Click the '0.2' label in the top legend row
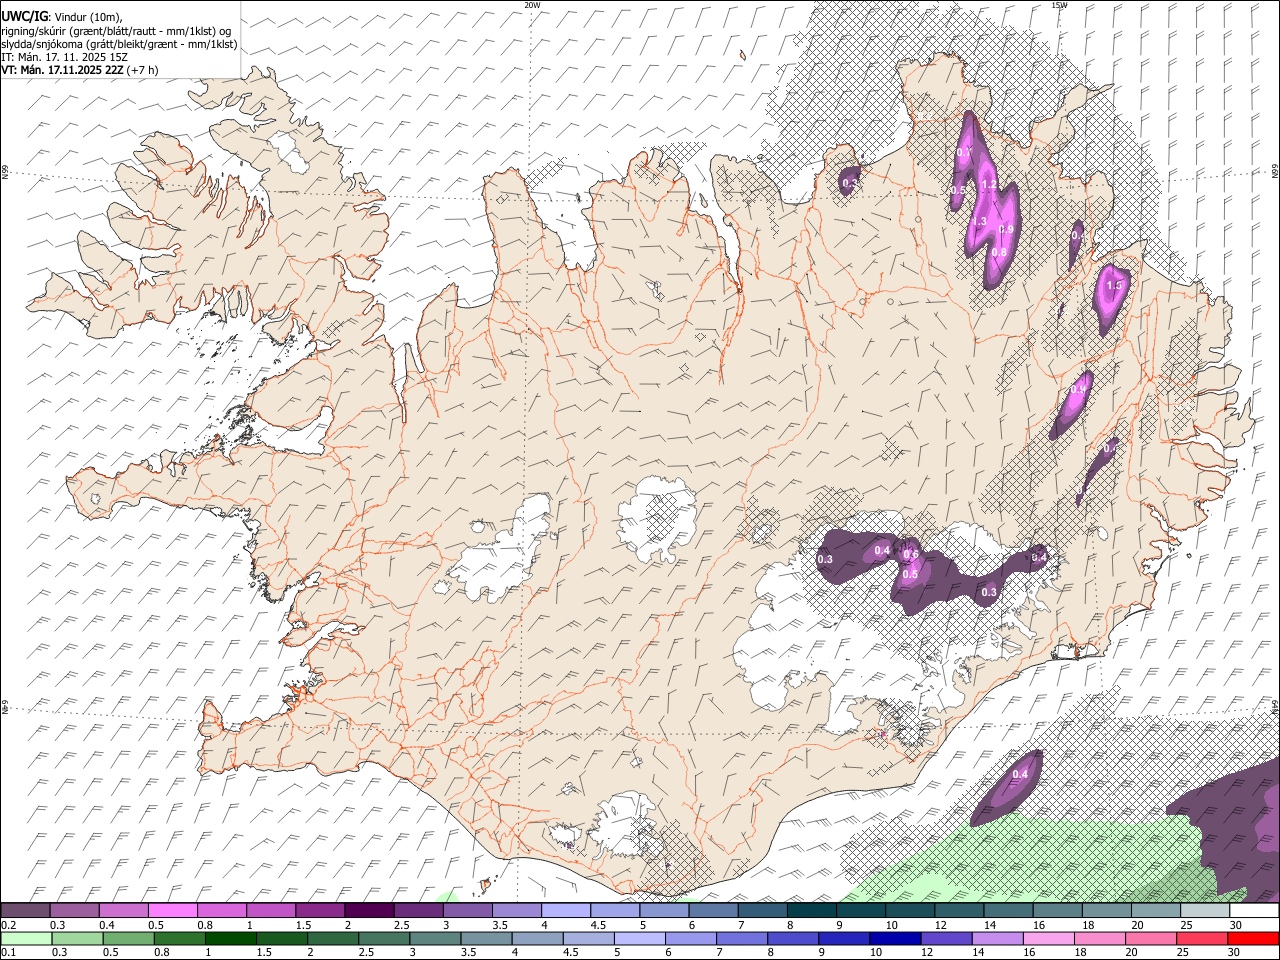Viewport: 1280px width, 960px height. tap(8, 925)
